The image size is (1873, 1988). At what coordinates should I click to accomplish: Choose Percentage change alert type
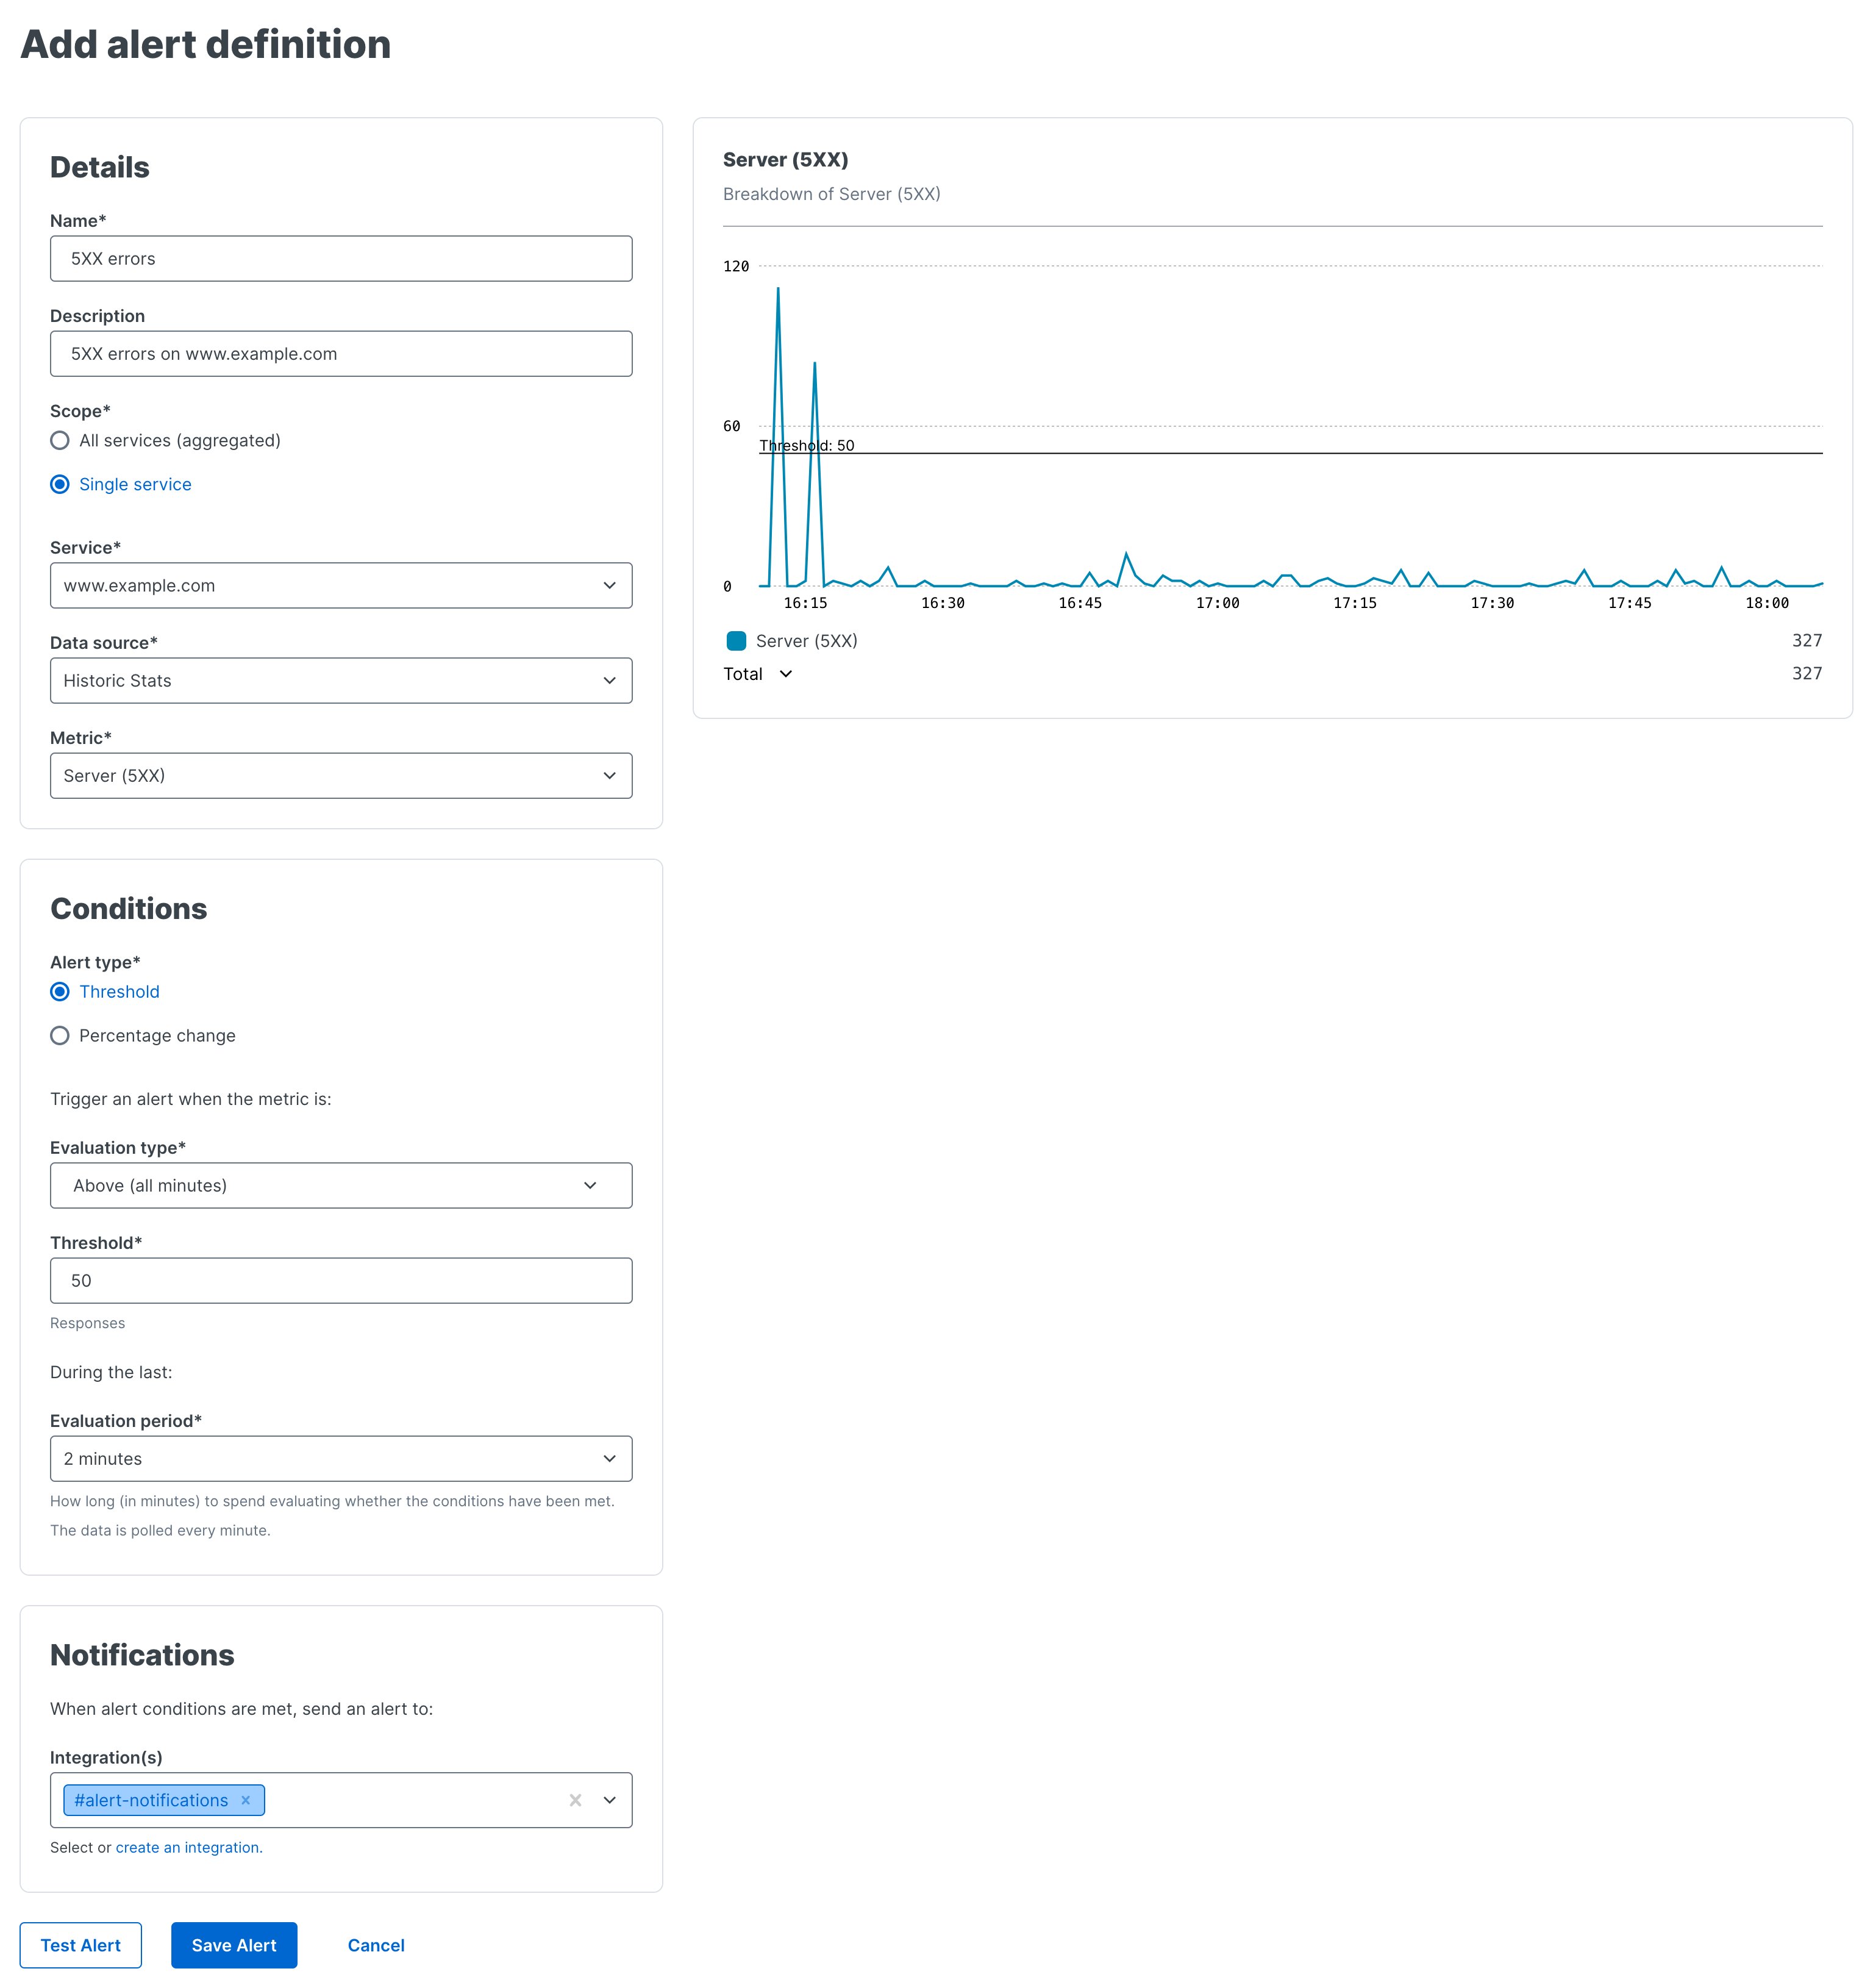(x=60, y=1035)
